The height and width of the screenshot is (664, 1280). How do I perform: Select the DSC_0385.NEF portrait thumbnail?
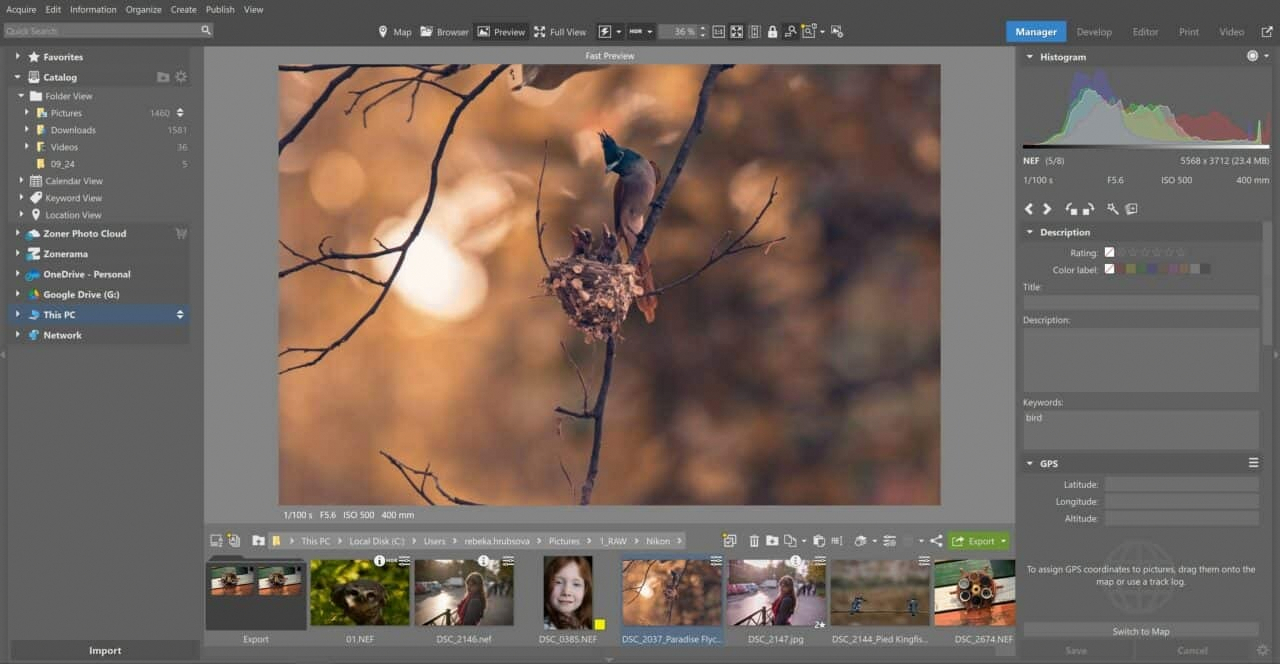570,592
